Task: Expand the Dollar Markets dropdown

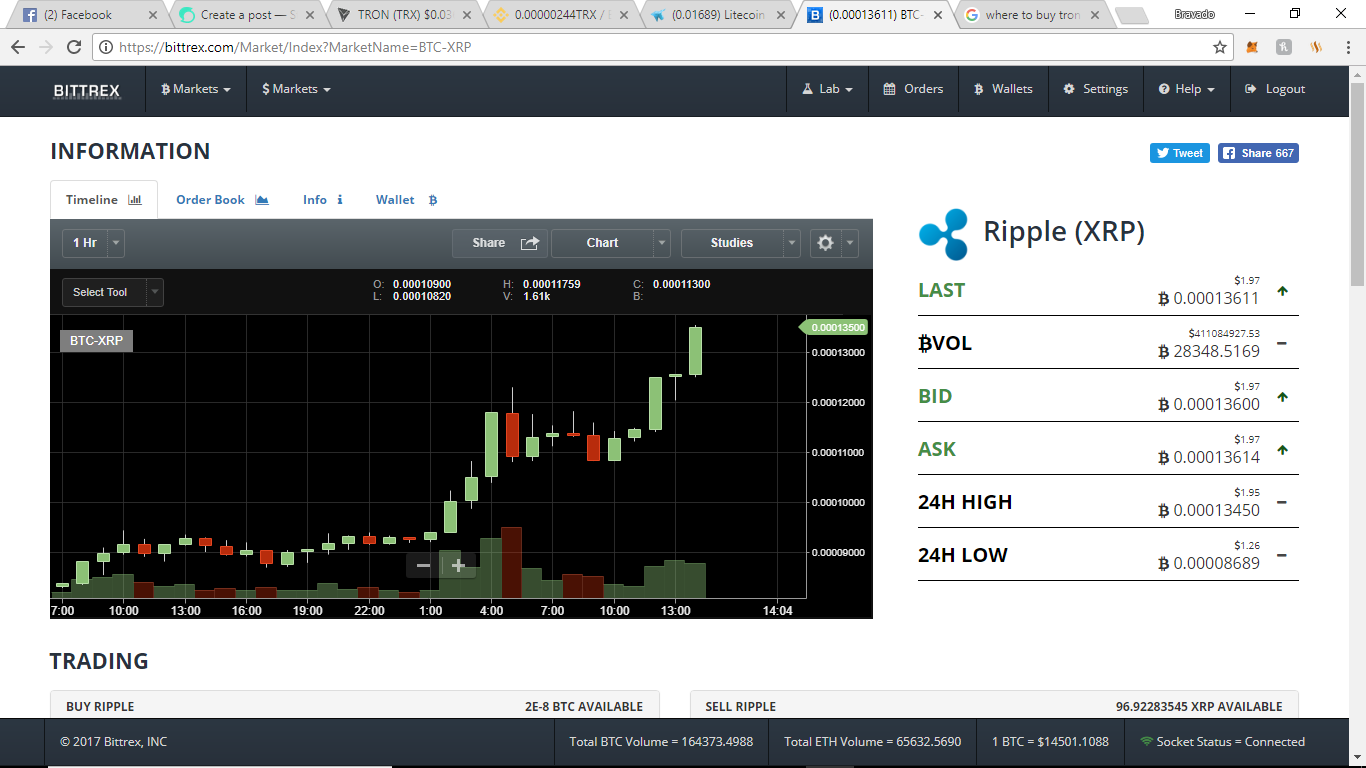Action: (x=296, y=89)
